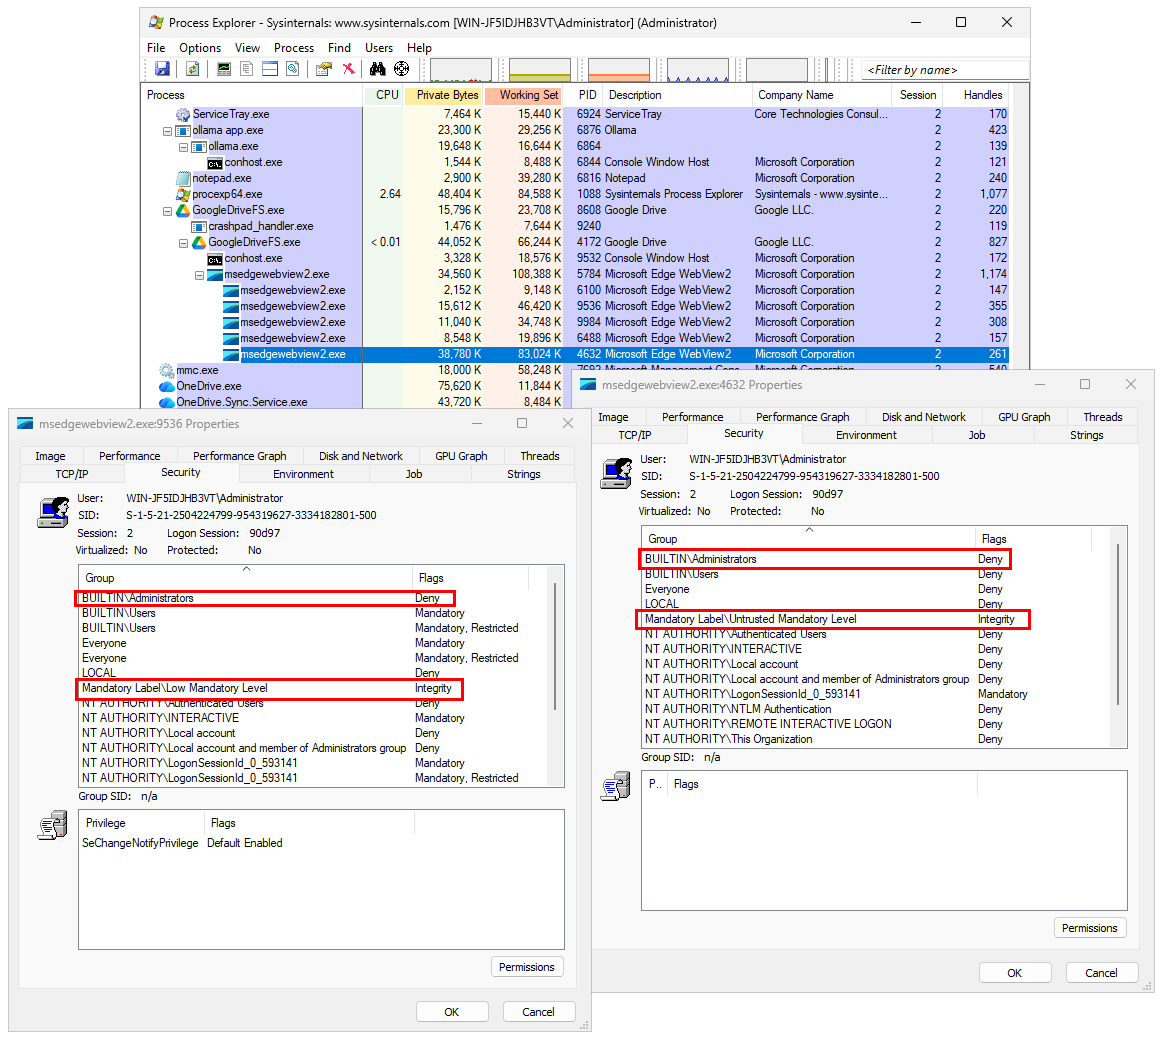Toggle the lower pane view icon
The height and width of the screenshot is (1043, 1162).
click(x=270, y=69)
